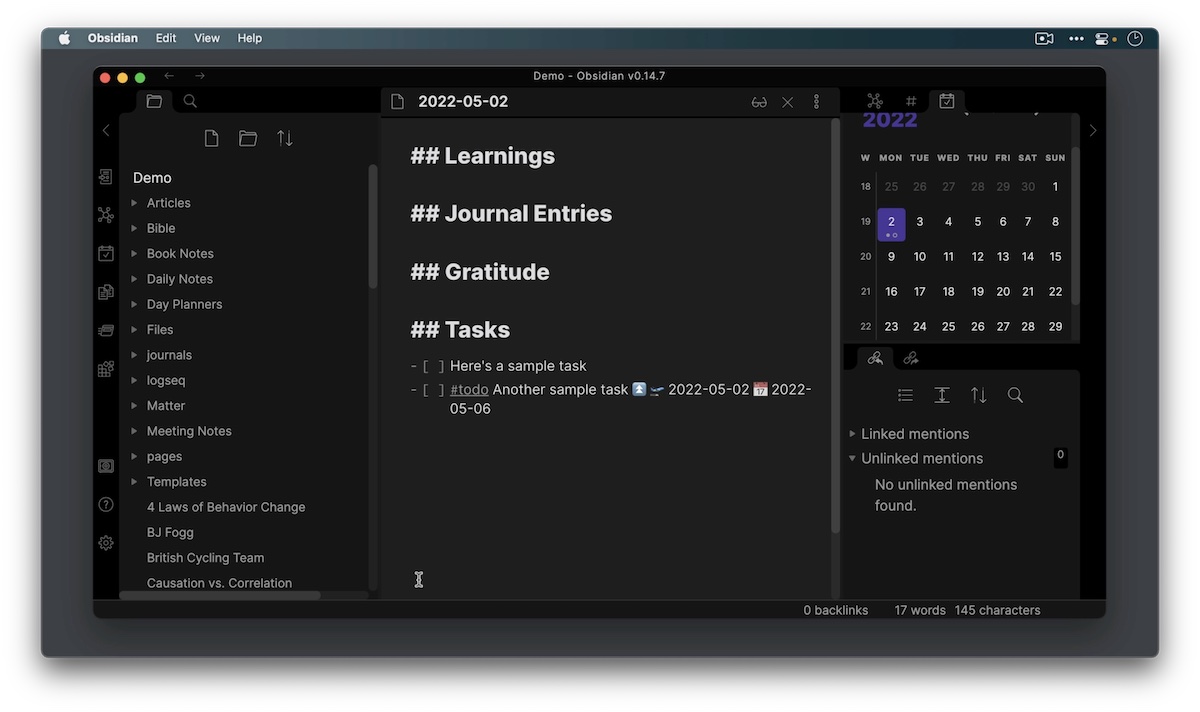Select May 2 in calendar
Image resolution: width=1200 pixels, height=712 pixels.
[x=891, y=224]
